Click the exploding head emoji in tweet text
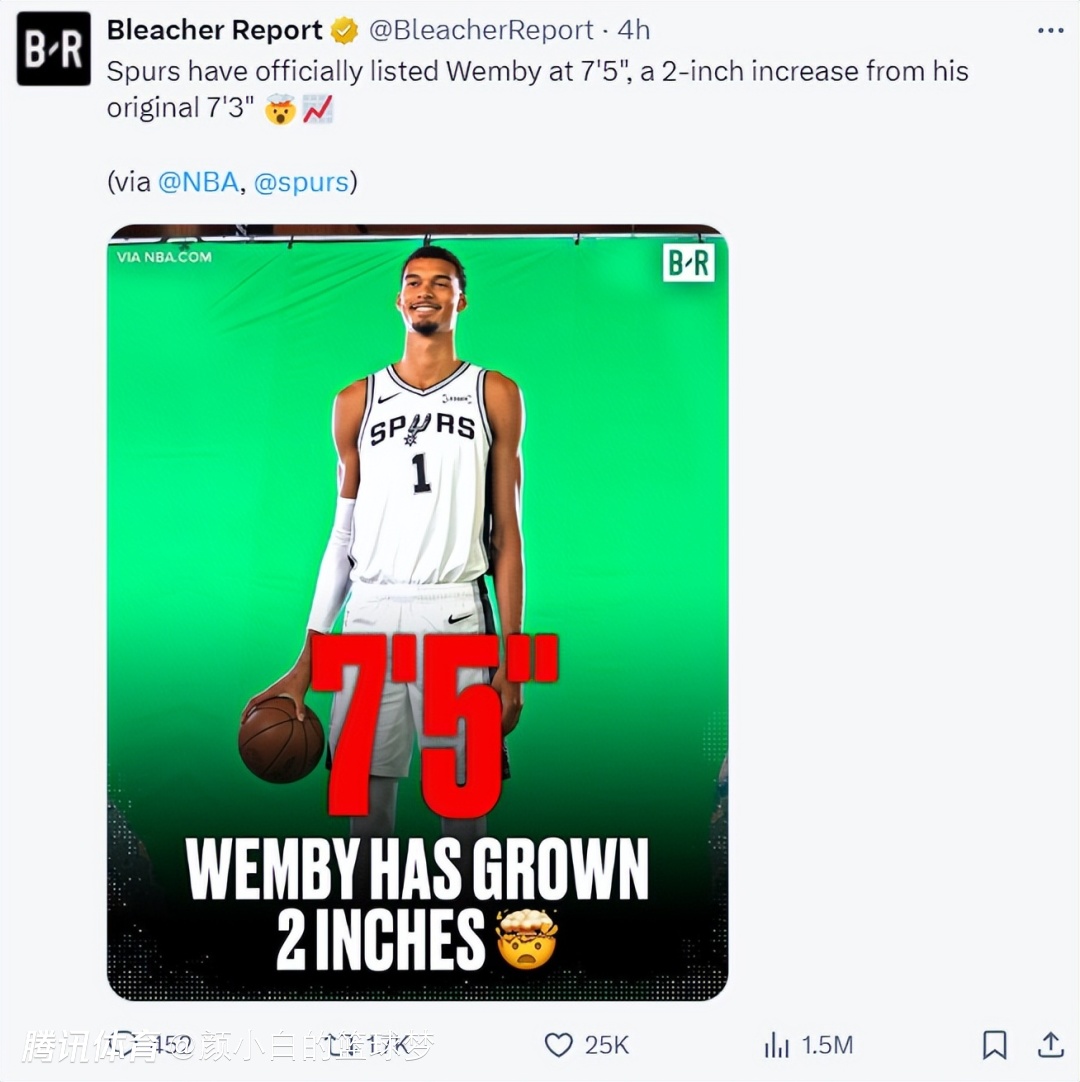Viewport: 1080px width, 1082px height. coord(278,109)
